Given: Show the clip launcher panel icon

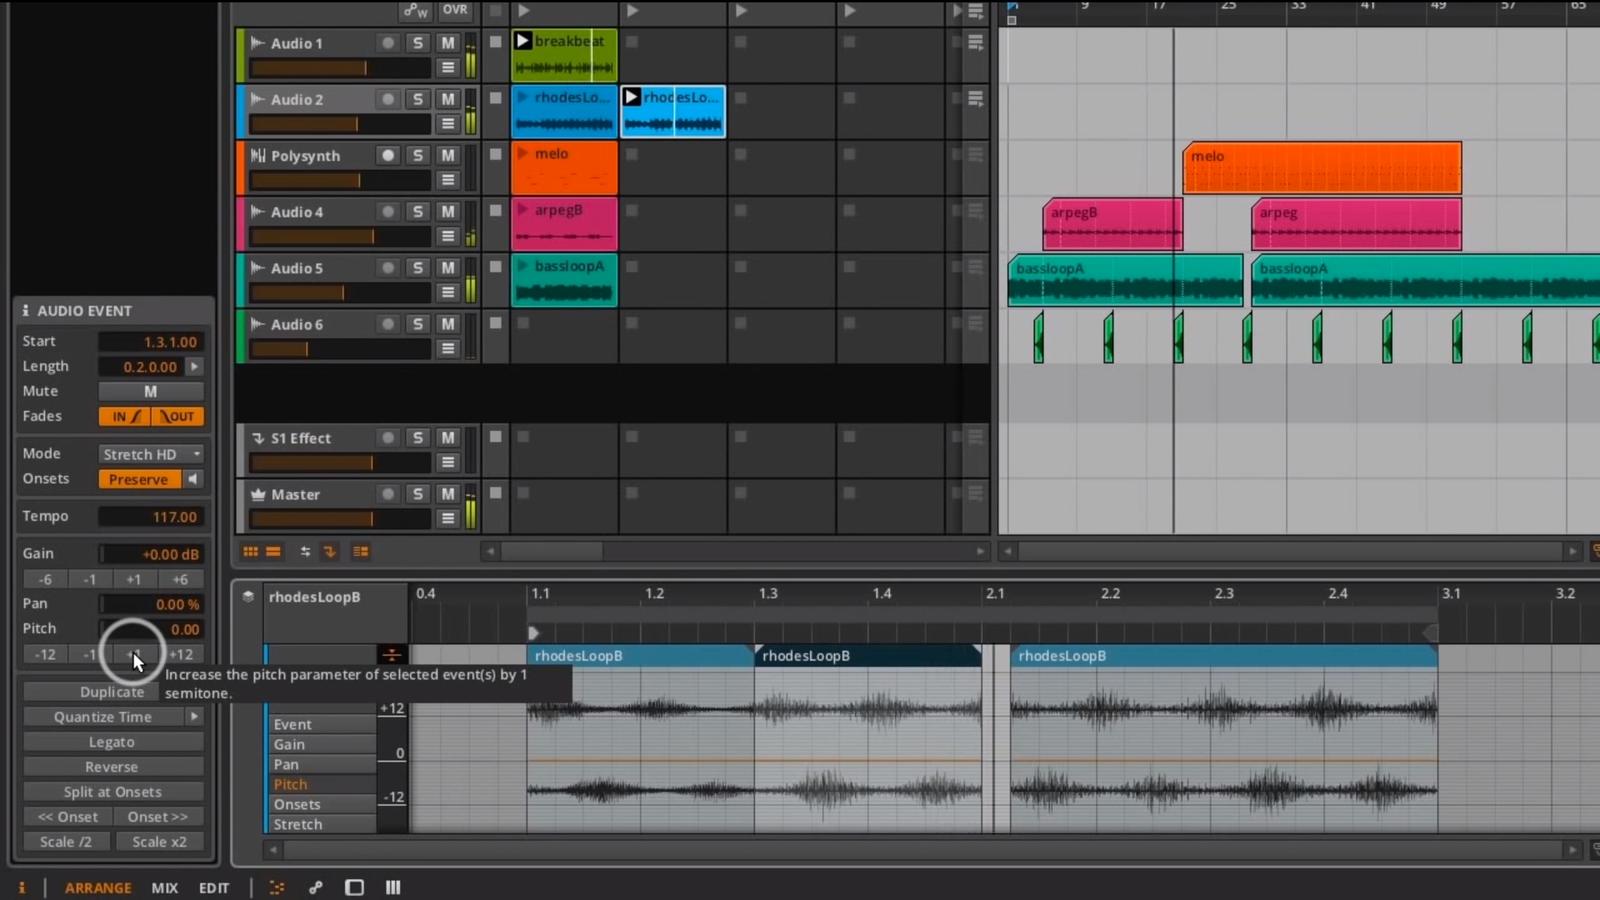Looking at the screenshot, I should pos(250,551).
